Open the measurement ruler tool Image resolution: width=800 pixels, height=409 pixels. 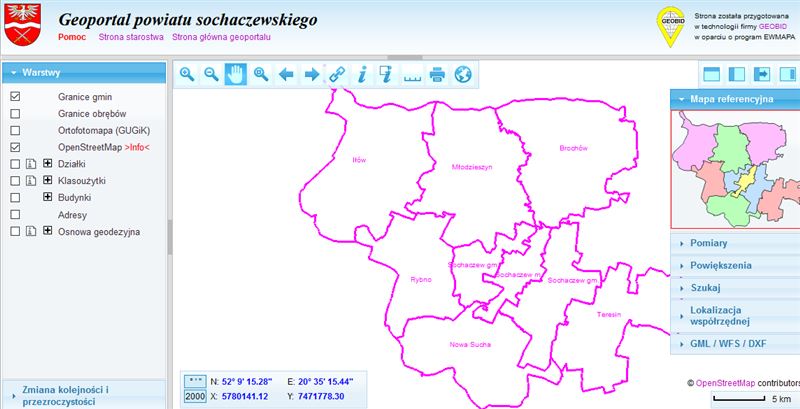pos(411,74)
